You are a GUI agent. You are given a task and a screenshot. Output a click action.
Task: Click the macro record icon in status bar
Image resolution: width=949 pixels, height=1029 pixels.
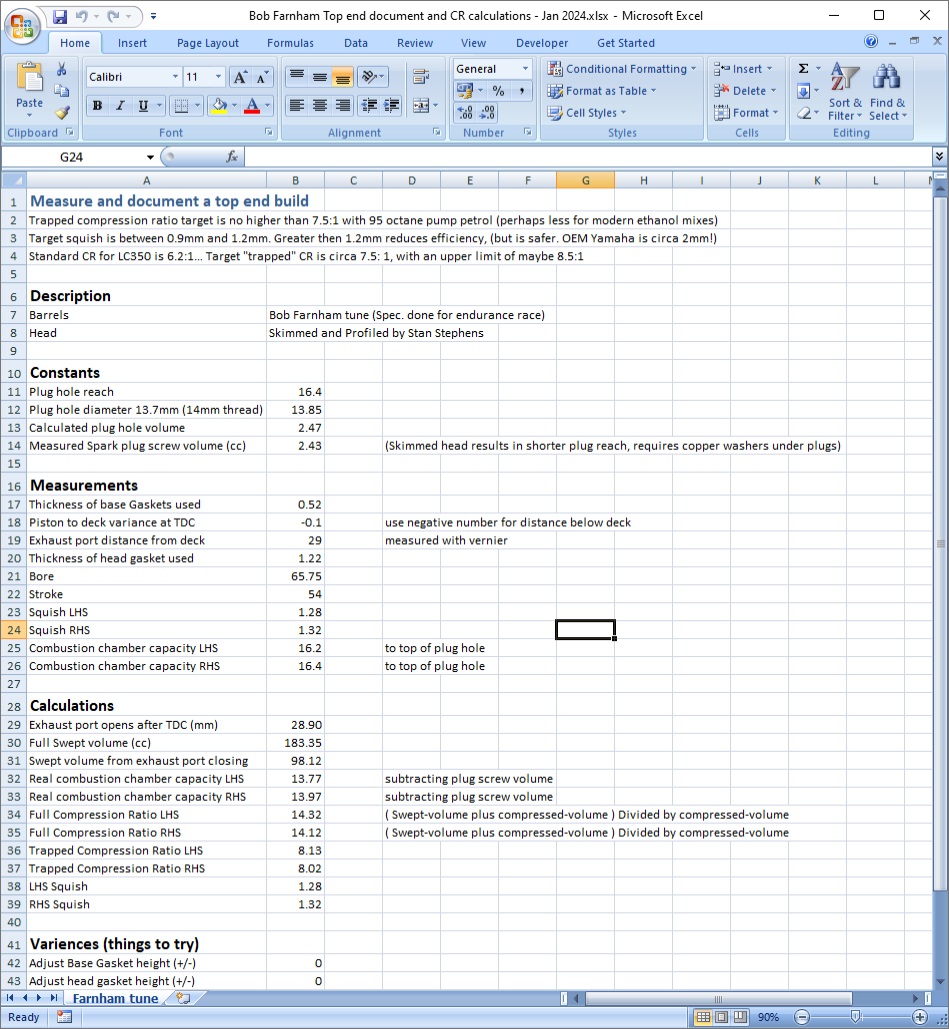64,1017
